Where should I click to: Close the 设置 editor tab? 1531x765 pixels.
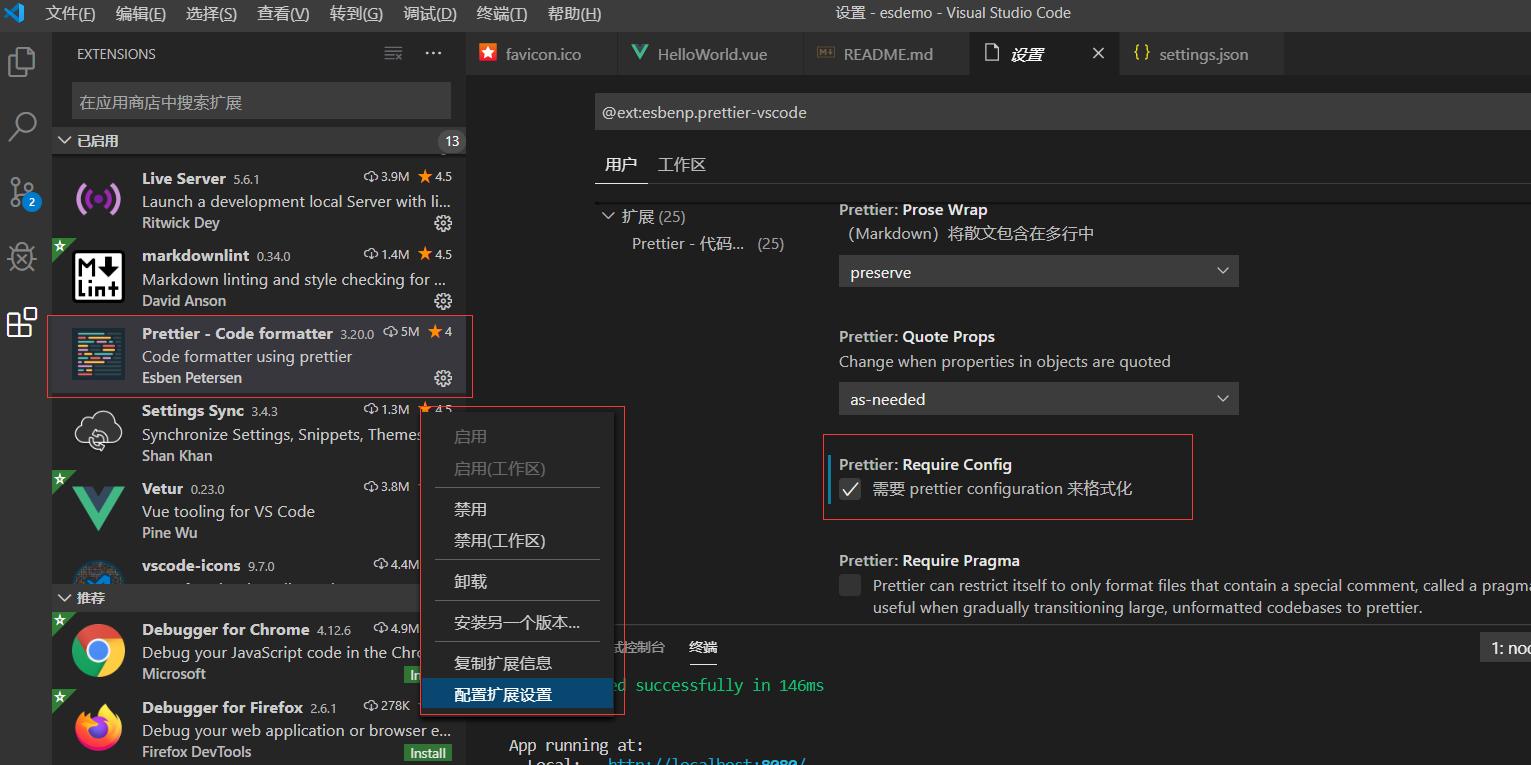coord(1098,54)
